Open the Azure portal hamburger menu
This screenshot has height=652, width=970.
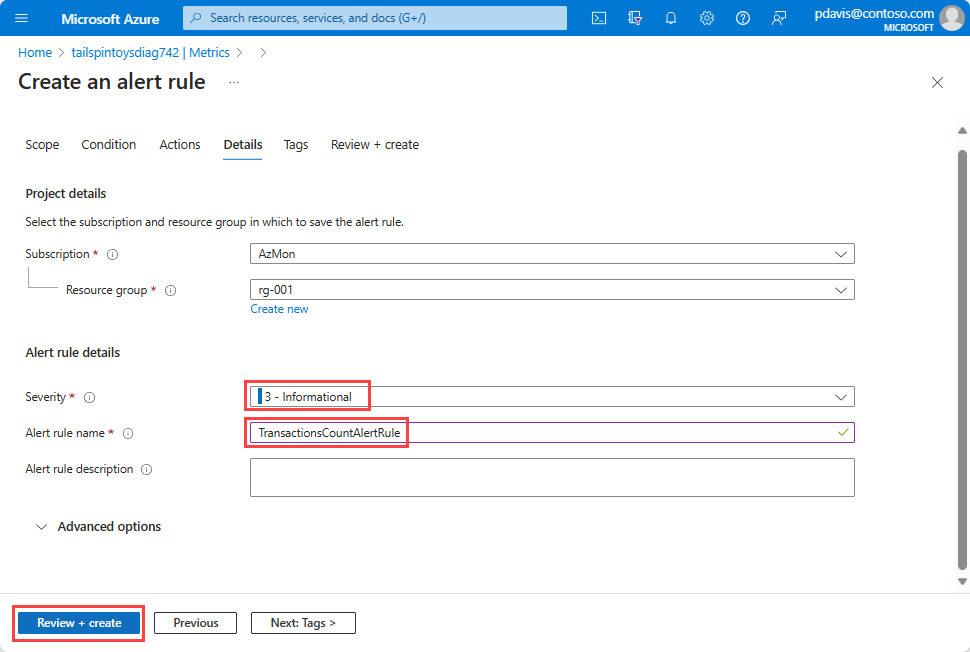[x=22, y=19]
